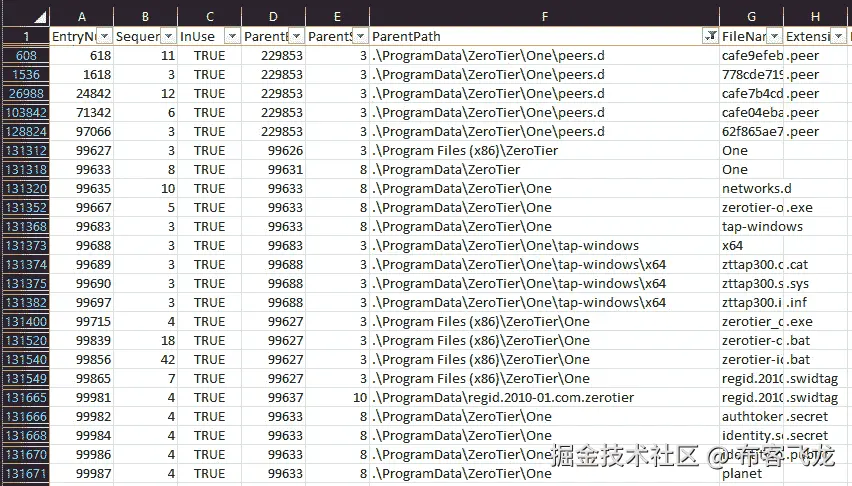Click parent sequence cell showing 10

pyautogui.click(x=337, y=397)
